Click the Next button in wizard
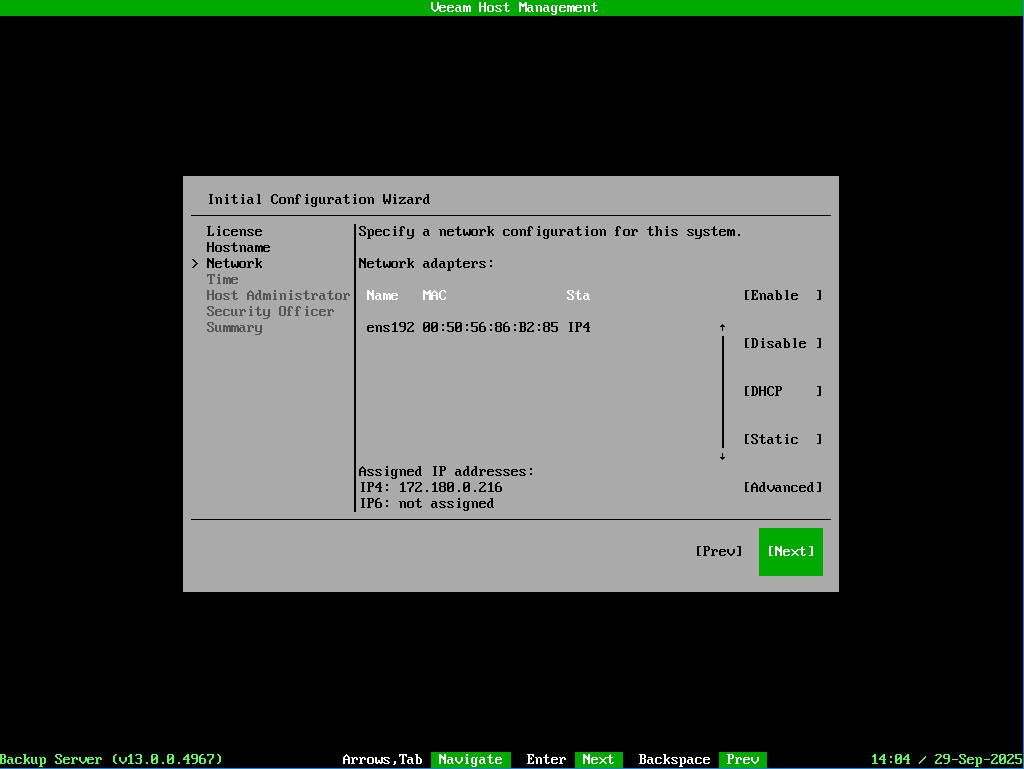The width and height of the screenshot is (1024, 769). [790, 552]
